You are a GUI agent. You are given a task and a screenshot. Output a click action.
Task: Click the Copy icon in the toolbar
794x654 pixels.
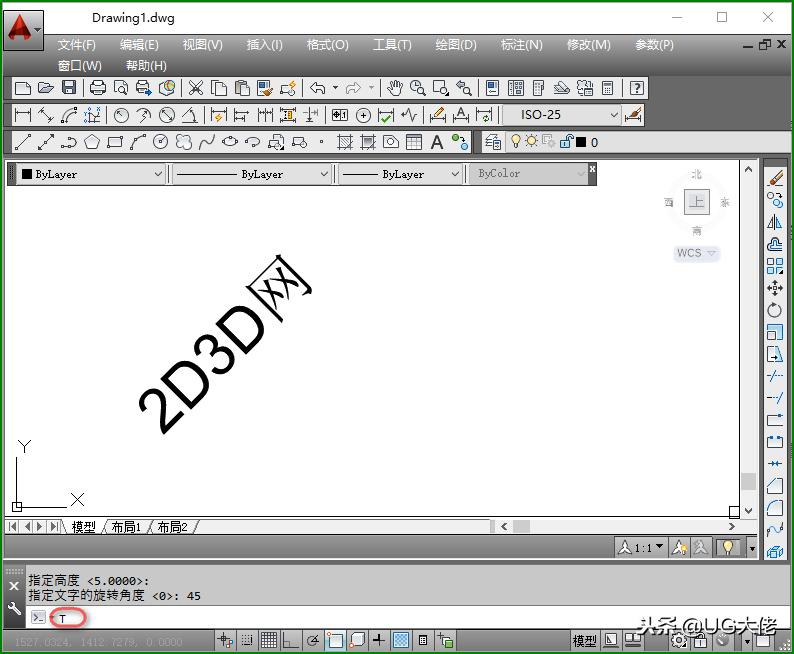pos(219,88)
